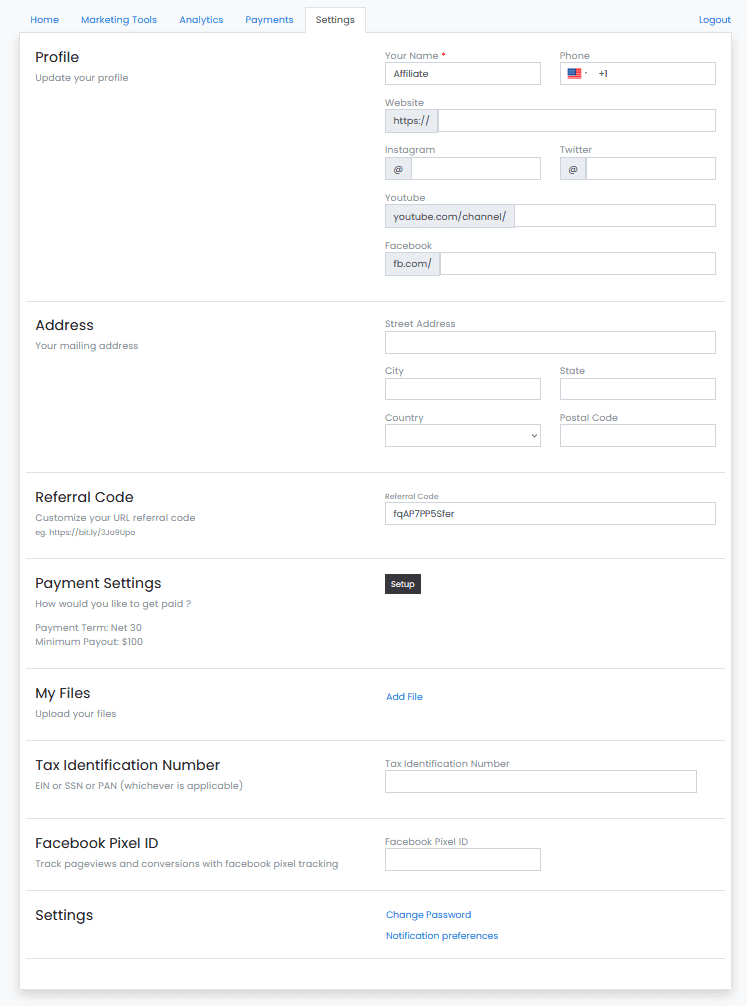Click the Add File link
This screenshot has height=1006, width=747.
tap(404, 697)
